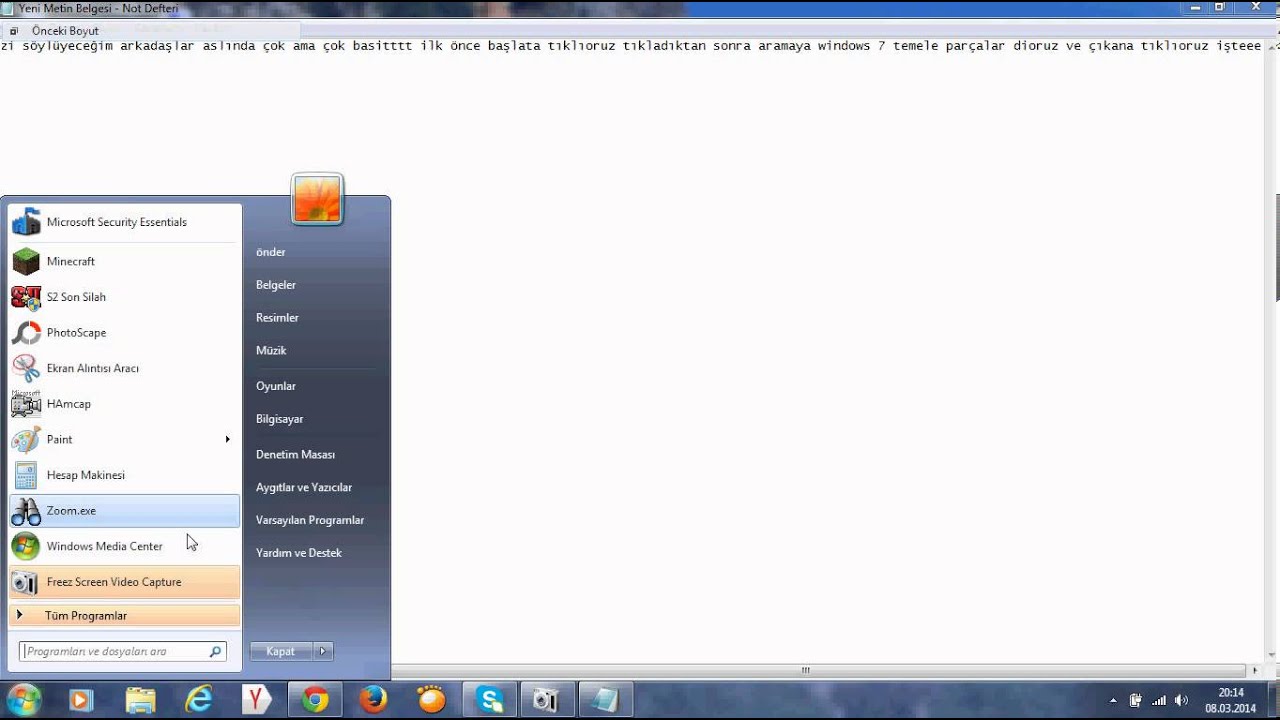Launch Zoom.exe from the Start menu
This screenshot has height=720, width=1280.
(x=125, y=511)
